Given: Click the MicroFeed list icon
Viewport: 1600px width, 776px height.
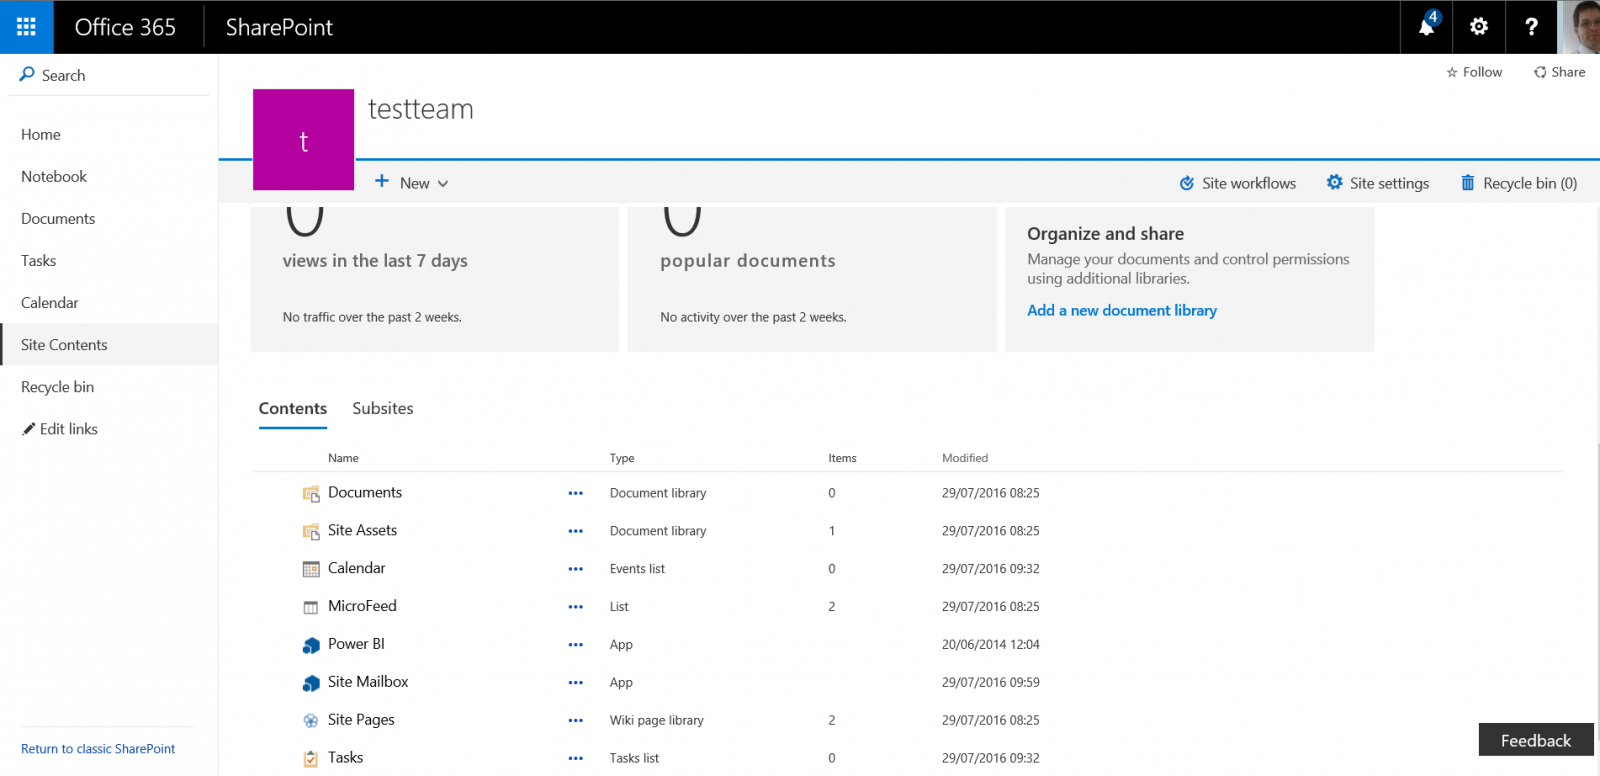Looking at the screenshot, I should coord(311,607).
